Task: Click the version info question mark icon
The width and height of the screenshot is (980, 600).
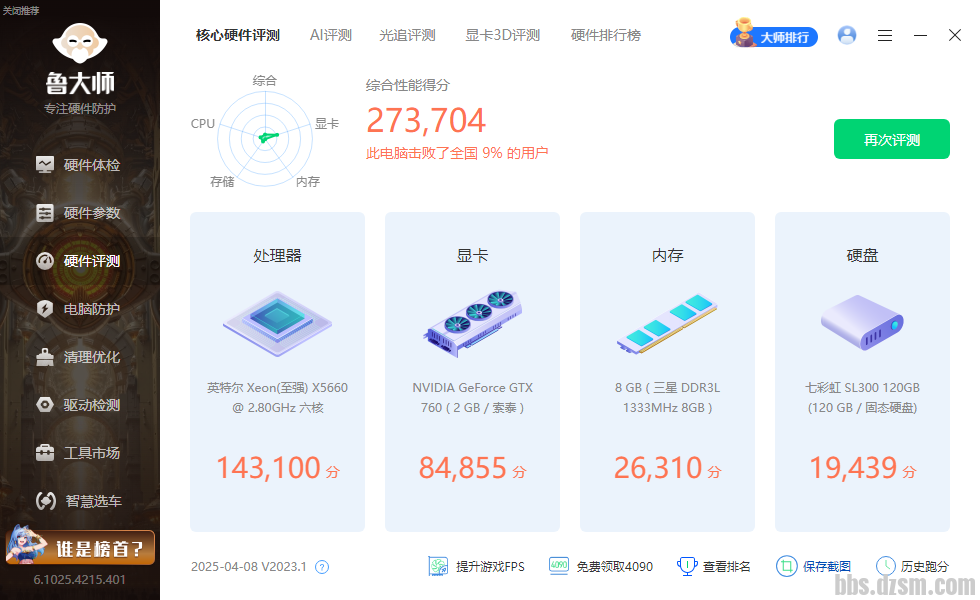Action: click(322, 567)
